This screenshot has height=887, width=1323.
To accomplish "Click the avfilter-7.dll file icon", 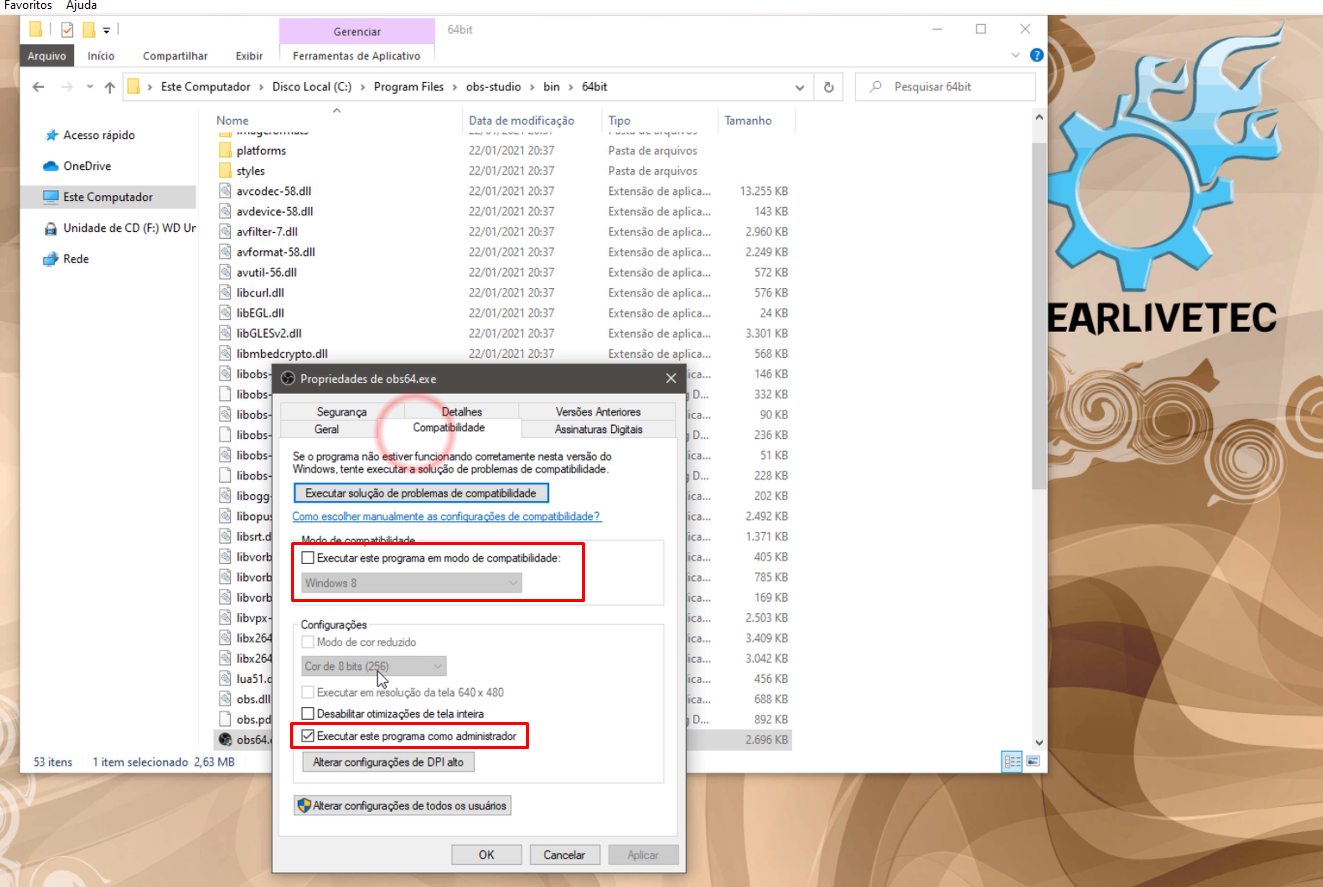I will click(x=225, y=232).
